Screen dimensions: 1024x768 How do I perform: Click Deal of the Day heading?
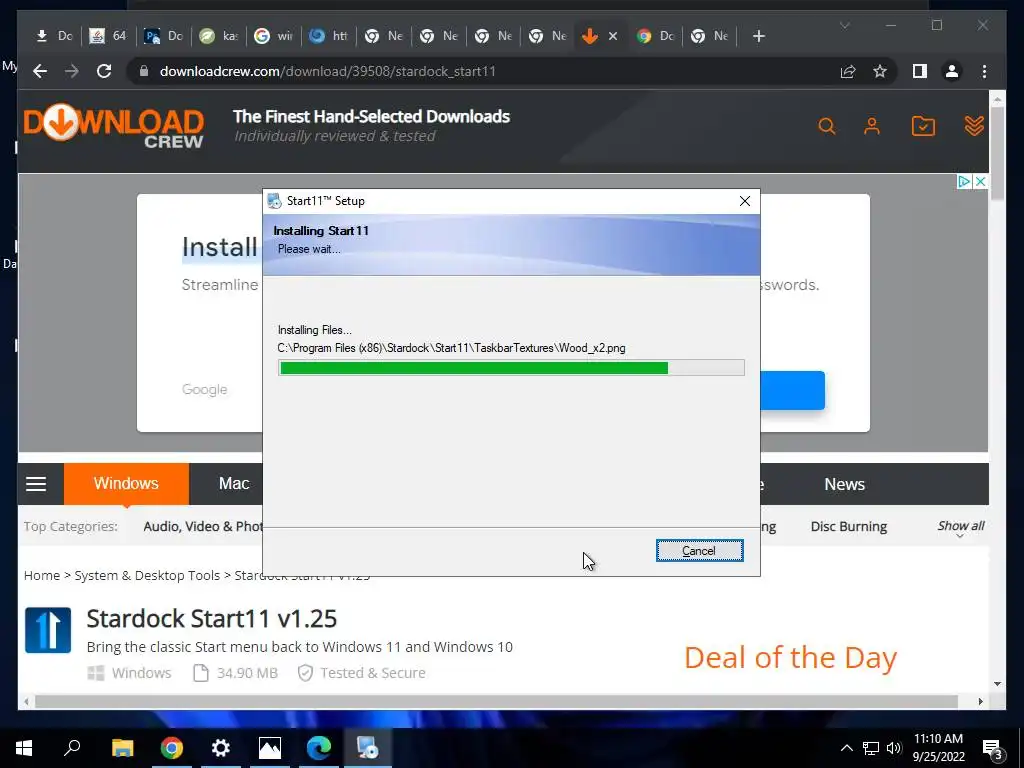[x=790, y=658]
